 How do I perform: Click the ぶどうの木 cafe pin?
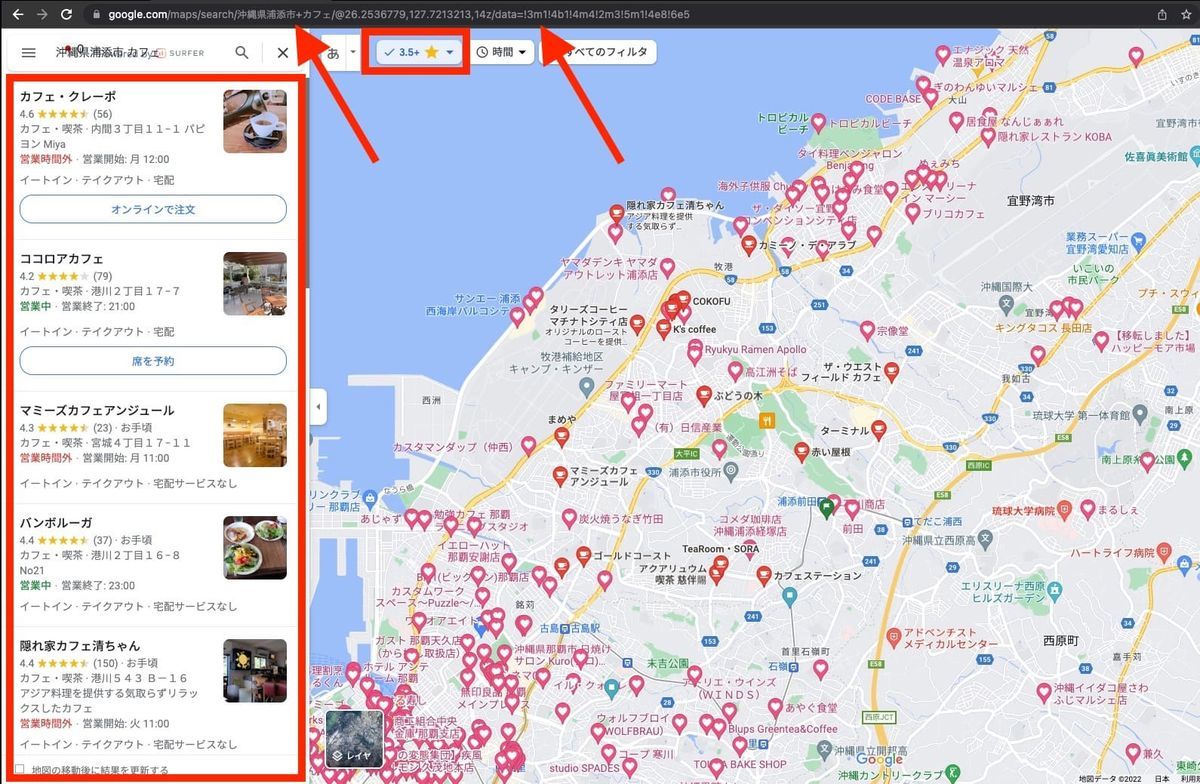pyautogui.click(x=704, y=395)
